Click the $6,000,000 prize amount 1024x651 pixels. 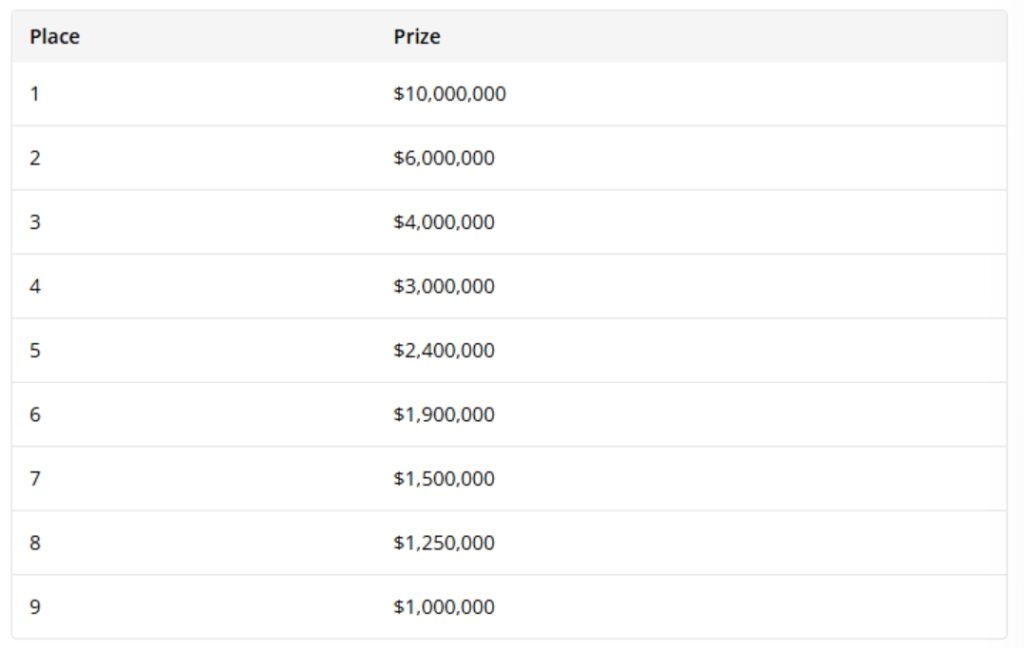444,158
